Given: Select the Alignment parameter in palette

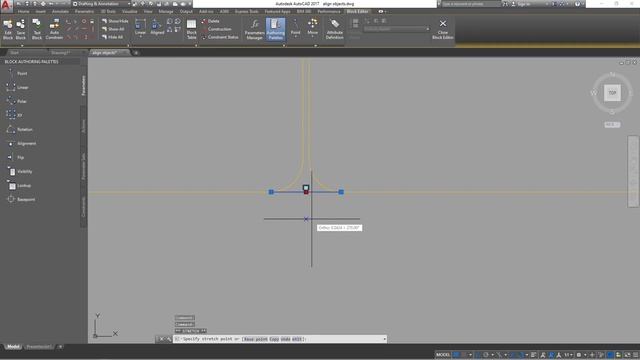Looking at the screenshot, I should pyautogui.click(x=21, y=144).
